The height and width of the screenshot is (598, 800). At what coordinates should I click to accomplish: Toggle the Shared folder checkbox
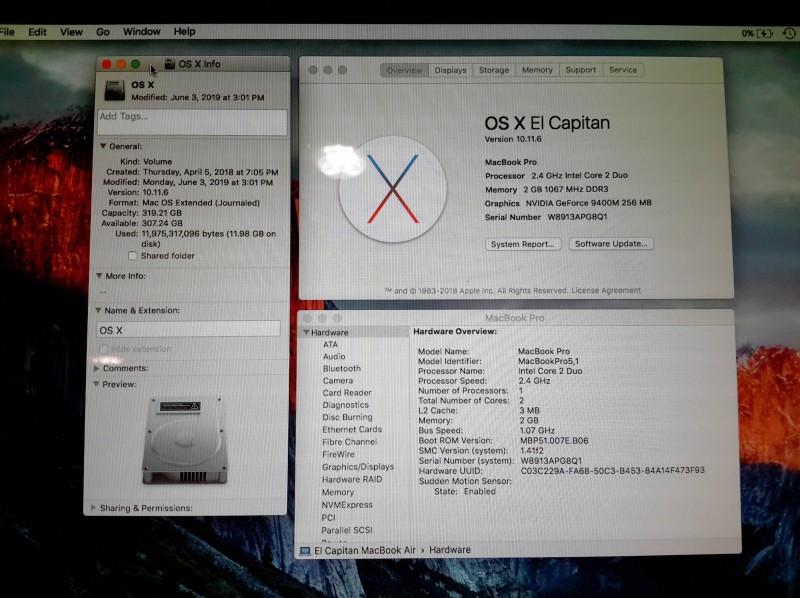[133, 255]
